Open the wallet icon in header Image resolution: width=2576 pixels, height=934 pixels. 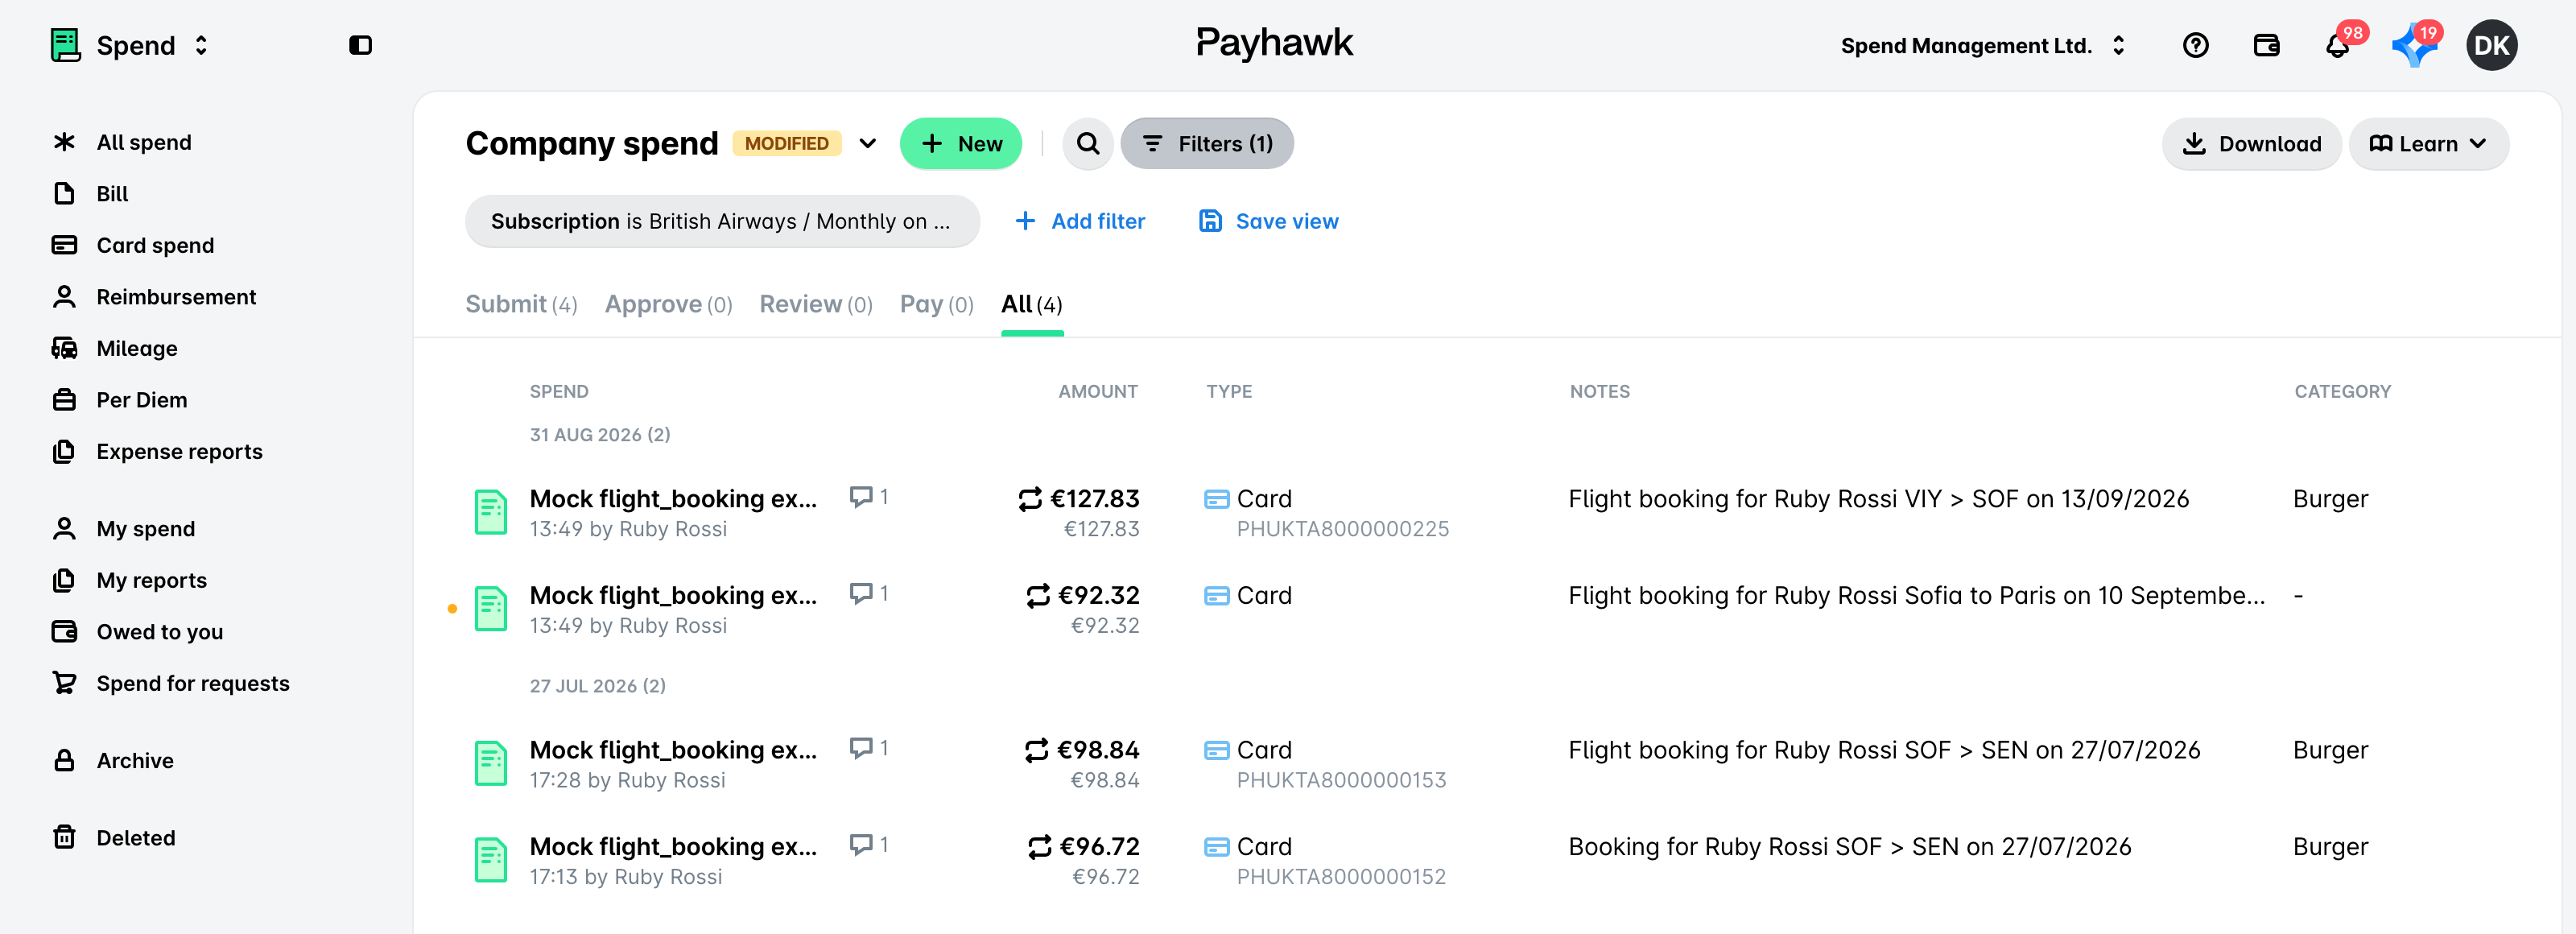point(2266,45)
